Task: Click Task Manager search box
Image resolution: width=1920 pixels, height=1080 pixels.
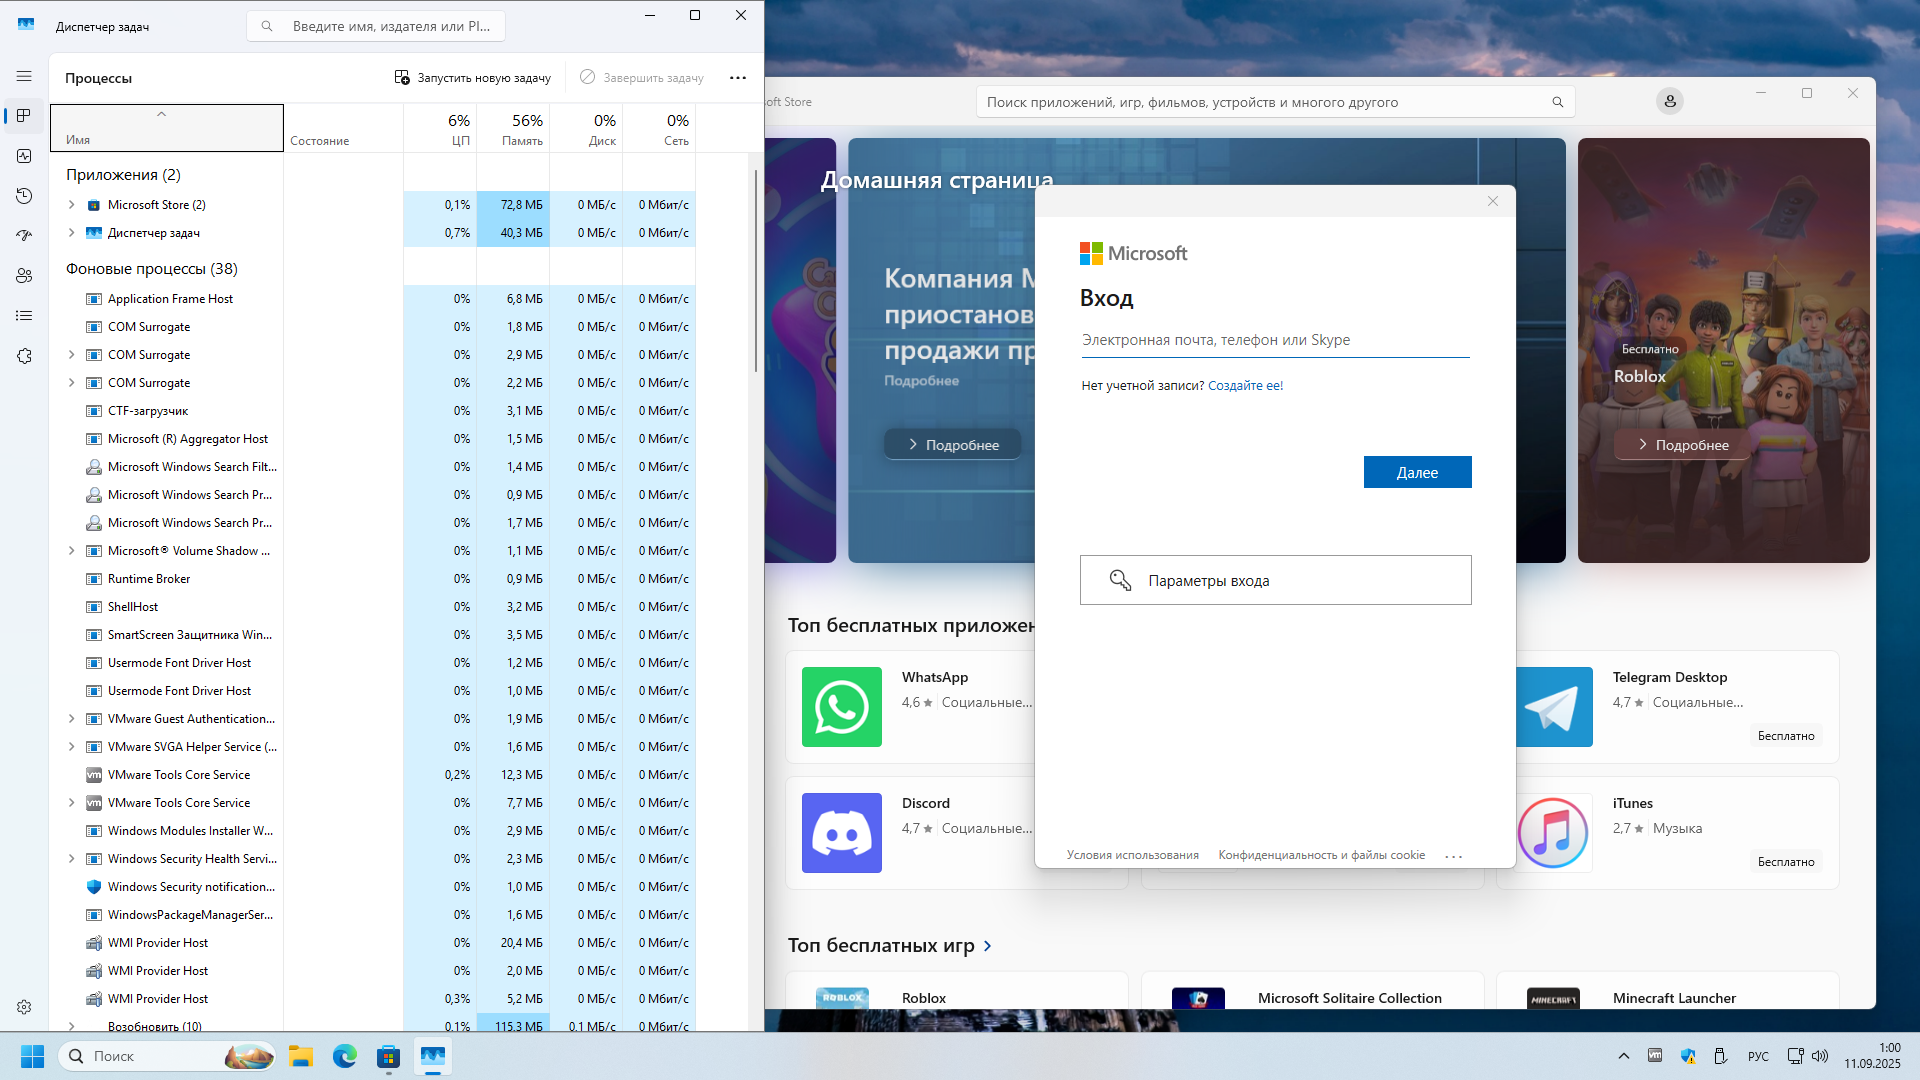Action: point(376,26)
